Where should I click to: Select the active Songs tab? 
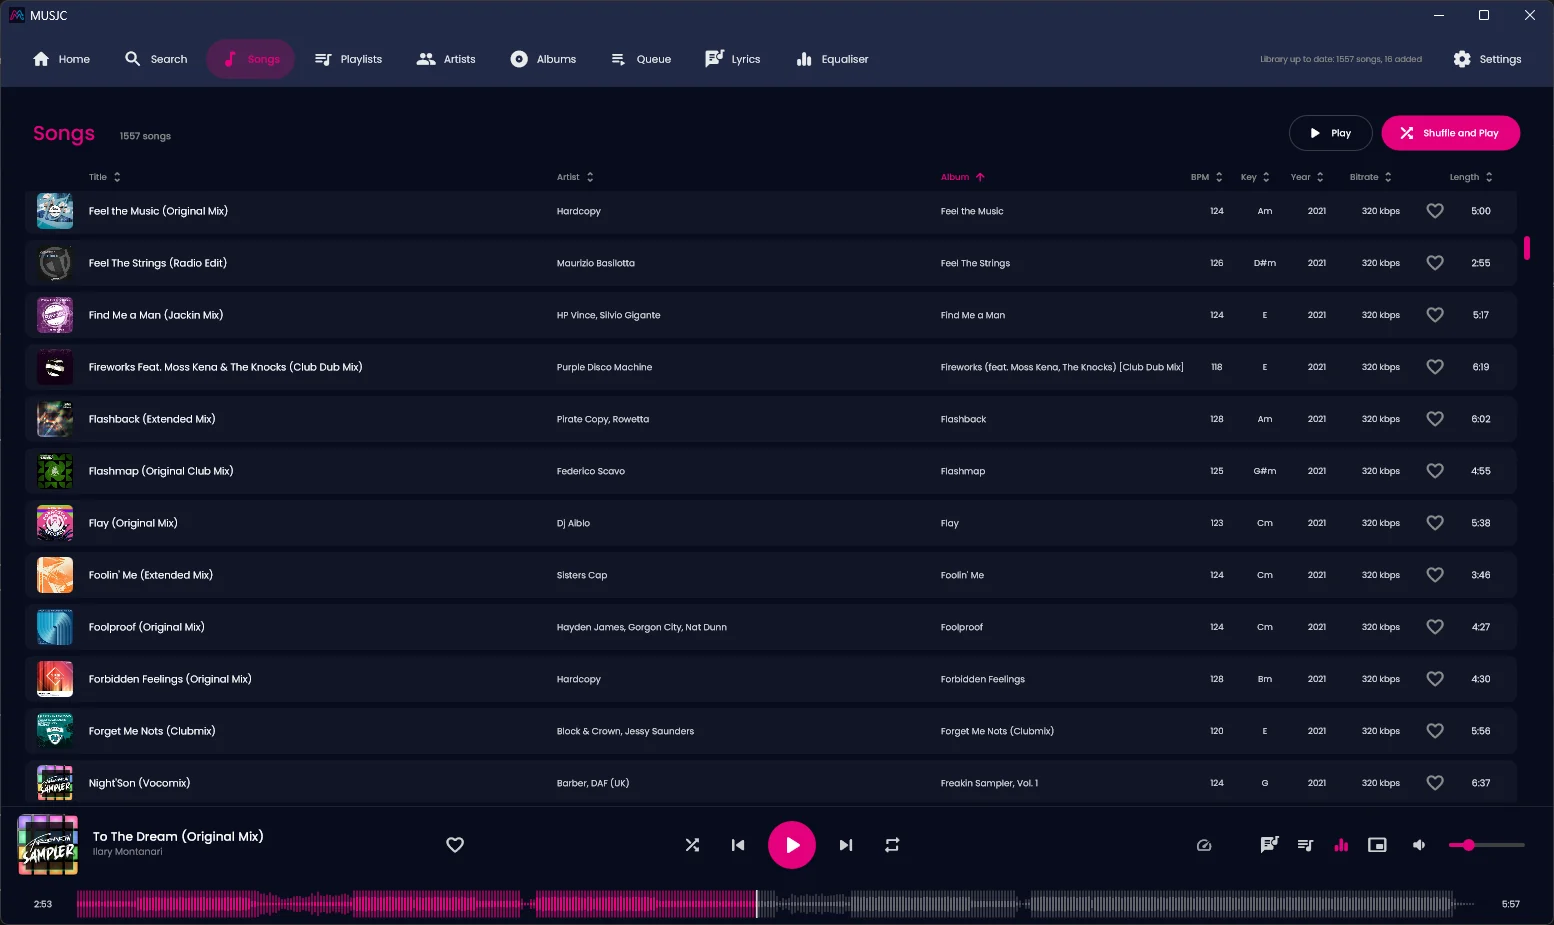pos(251,59)
